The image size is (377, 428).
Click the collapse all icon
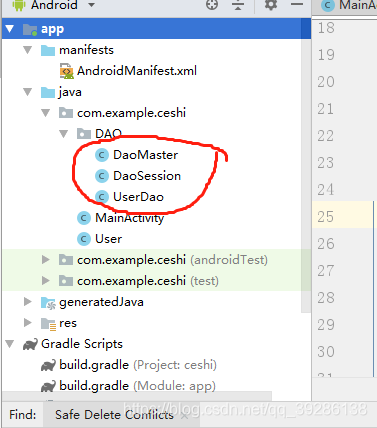point(238,5)
